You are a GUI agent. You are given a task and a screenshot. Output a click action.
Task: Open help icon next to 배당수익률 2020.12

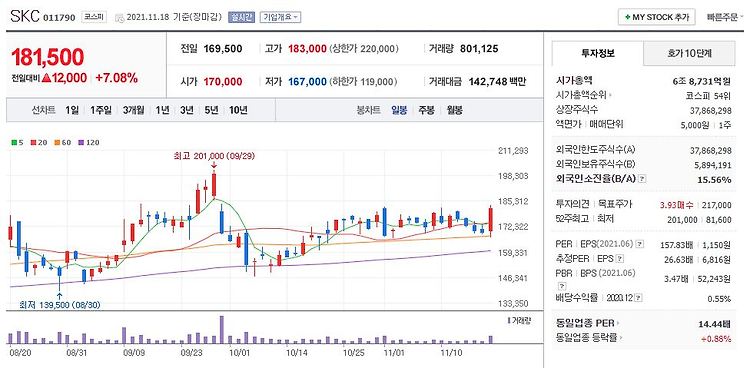(638, 298)
